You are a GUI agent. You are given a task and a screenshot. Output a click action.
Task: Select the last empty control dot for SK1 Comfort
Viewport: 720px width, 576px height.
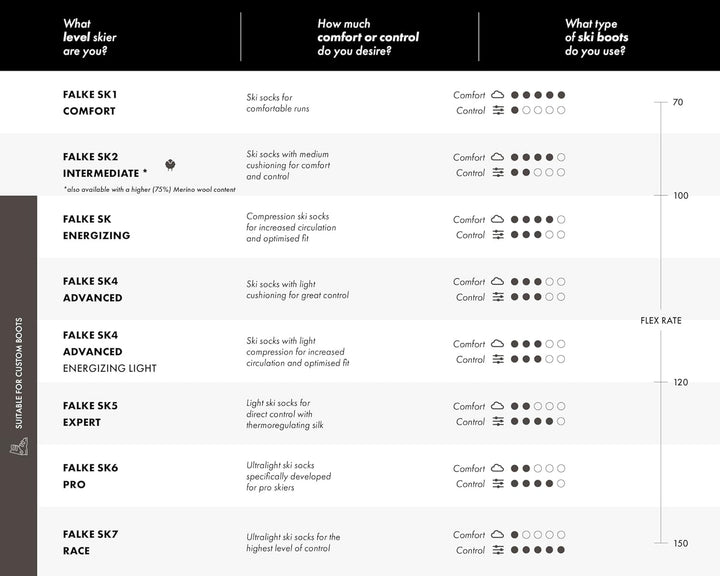point(561,110)
